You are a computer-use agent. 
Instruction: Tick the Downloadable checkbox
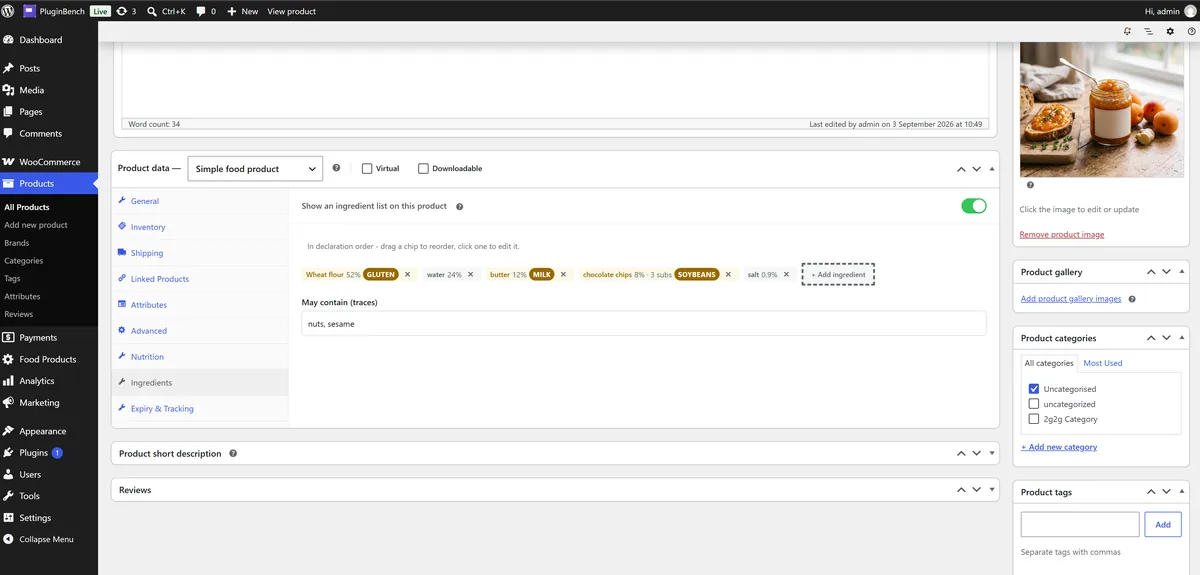pos(423,169)
